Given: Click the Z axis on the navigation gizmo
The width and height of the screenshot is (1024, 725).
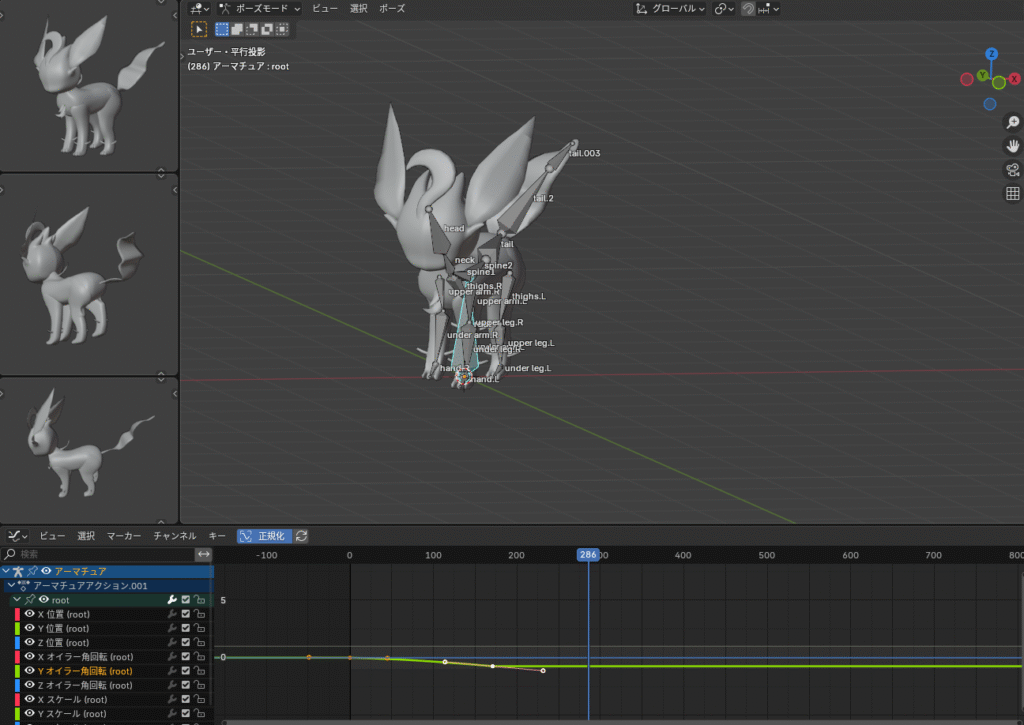Looking at the screenshot, I should click(x=991, y=54).
